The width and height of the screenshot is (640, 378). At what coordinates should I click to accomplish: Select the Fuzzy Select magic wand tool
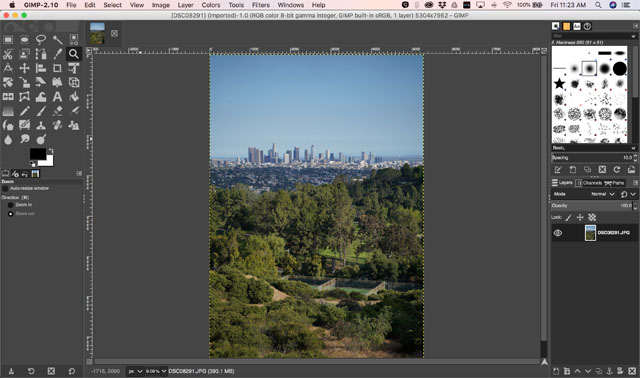[58, 40]
